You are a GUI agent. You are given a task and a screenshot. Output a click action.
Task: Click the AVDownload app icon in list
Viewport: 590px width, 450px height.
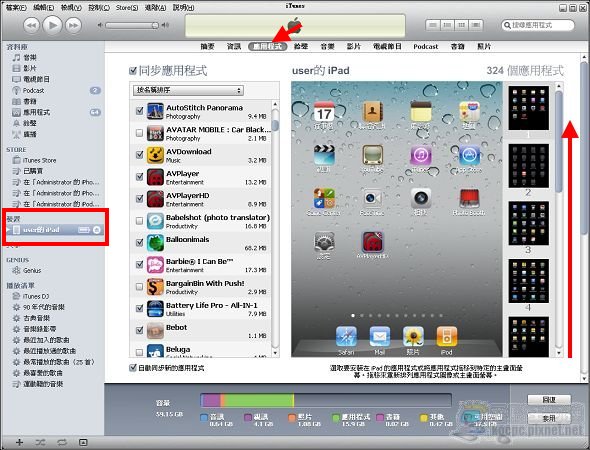(155, 155)
